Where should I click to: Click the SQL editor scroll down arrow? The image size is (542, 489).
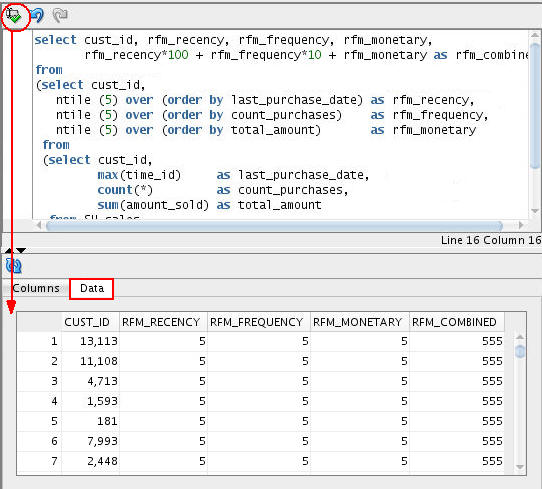click(535, 210)
